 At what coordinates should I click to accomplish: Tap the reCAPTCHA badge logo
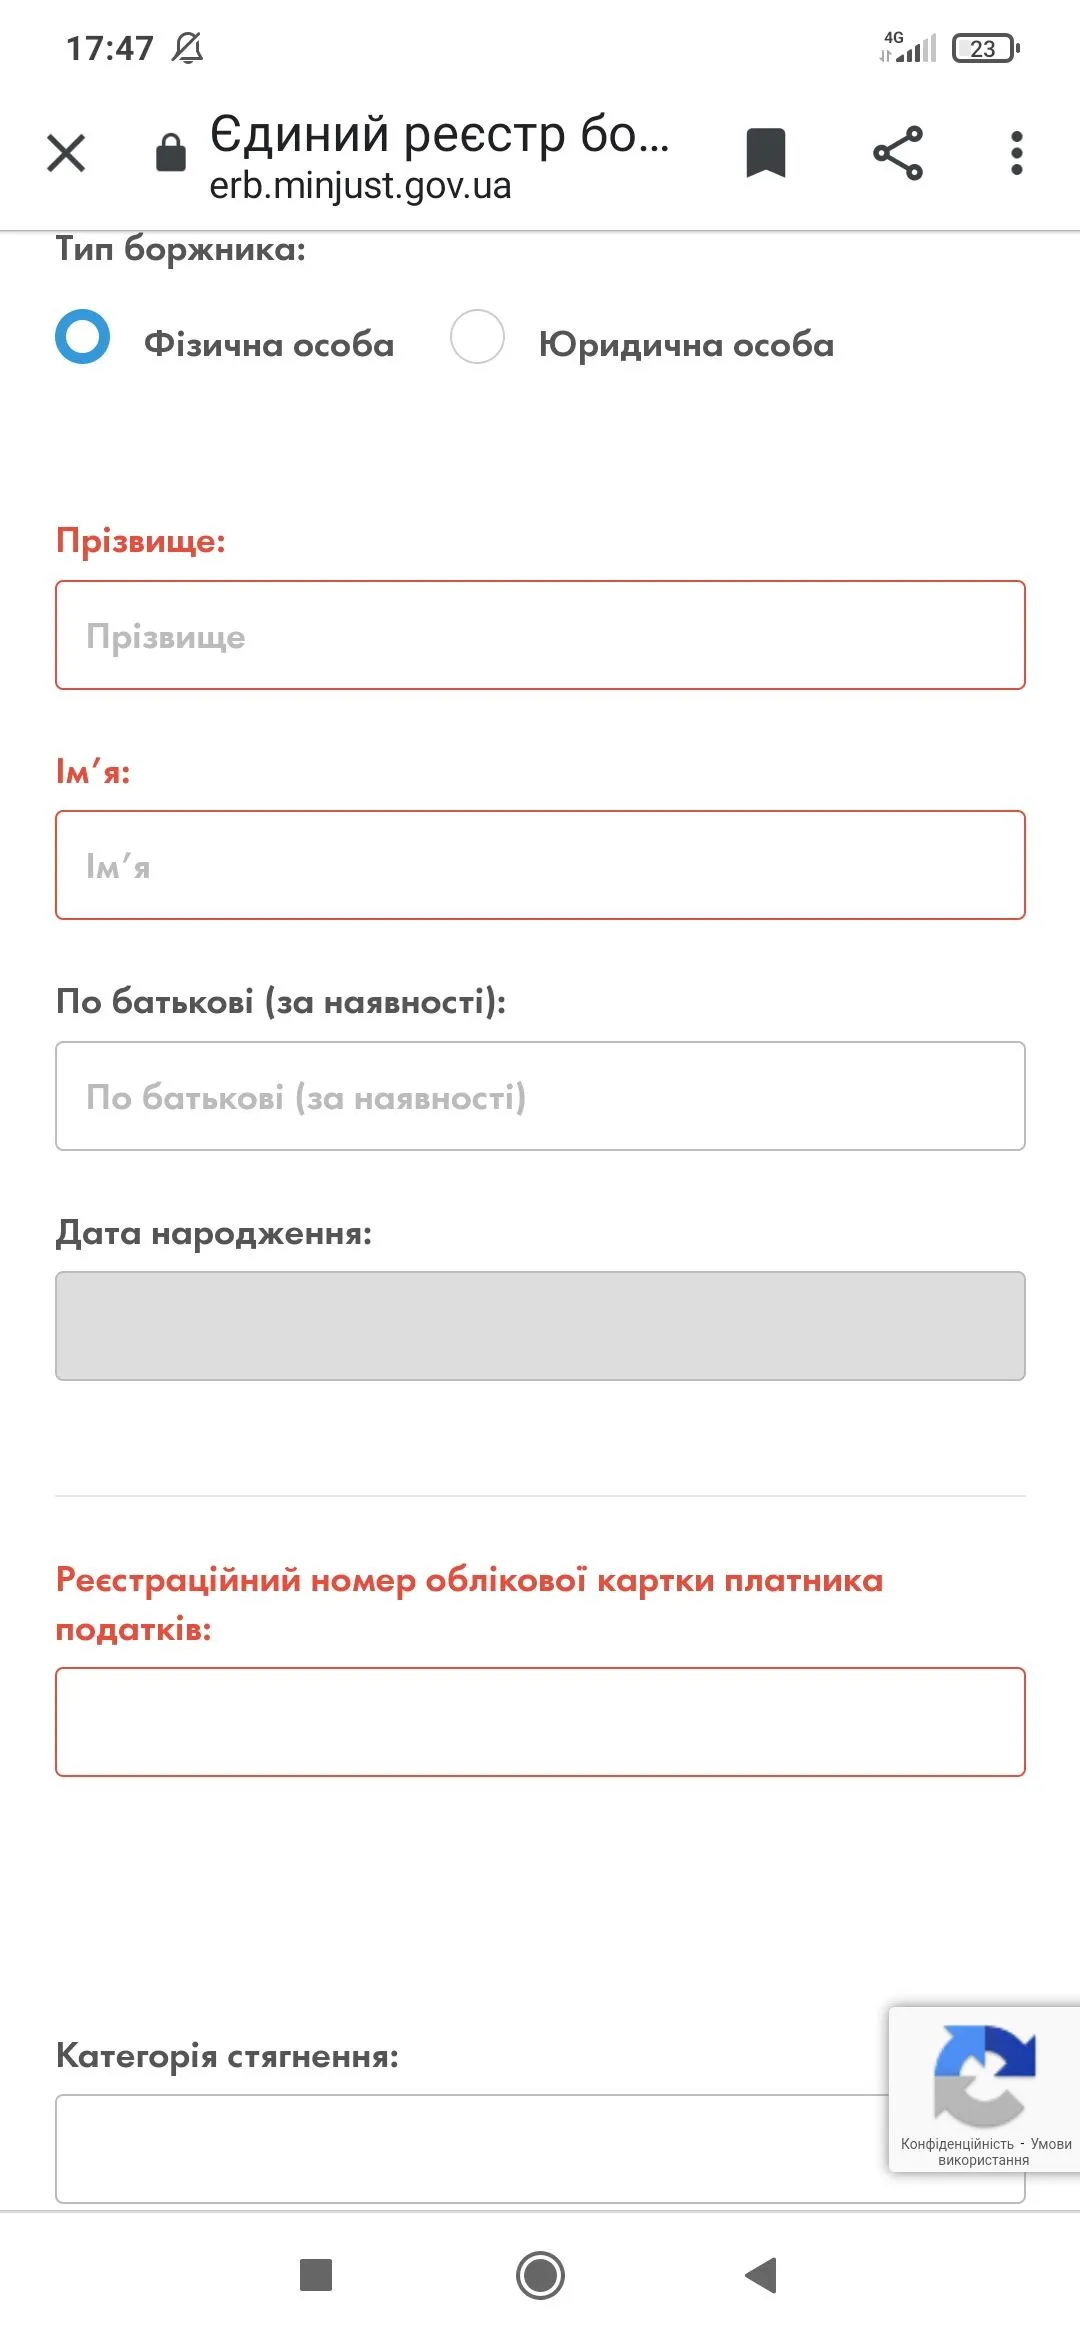click(x=984, y=2074)
